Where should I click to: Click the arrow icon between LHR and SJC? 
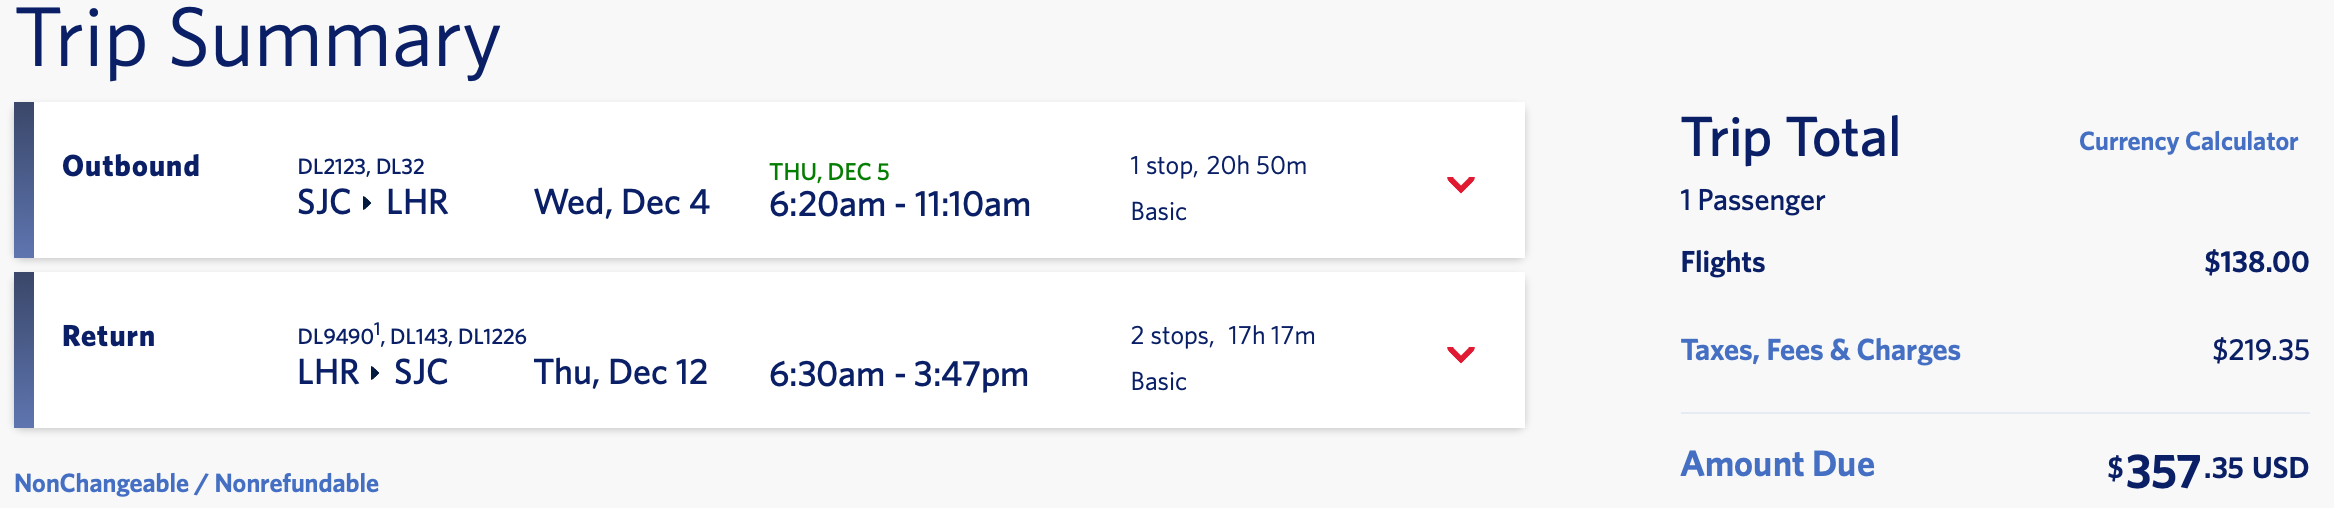375,373
